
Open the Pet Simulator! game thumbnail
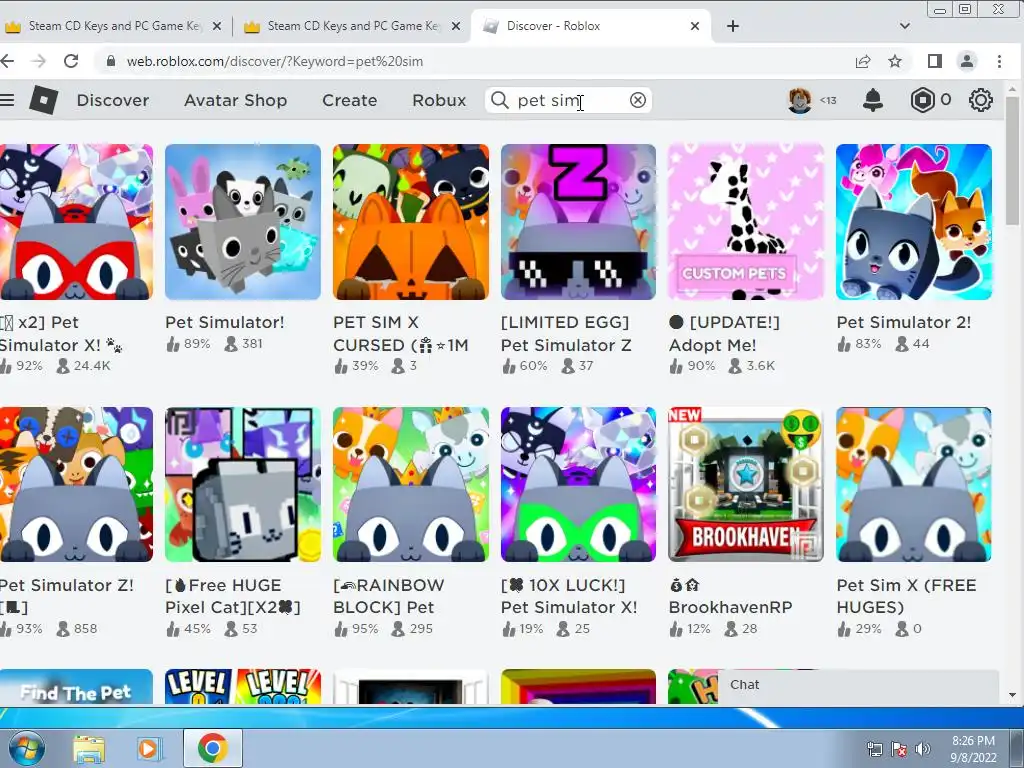[243, 222]
